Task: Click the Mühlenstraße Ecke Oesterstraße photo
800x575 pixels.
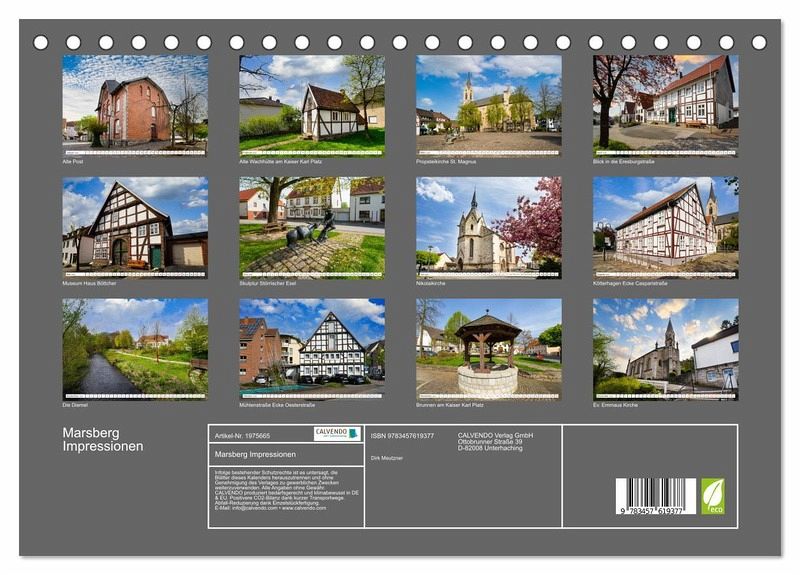Action: point(312,346)
